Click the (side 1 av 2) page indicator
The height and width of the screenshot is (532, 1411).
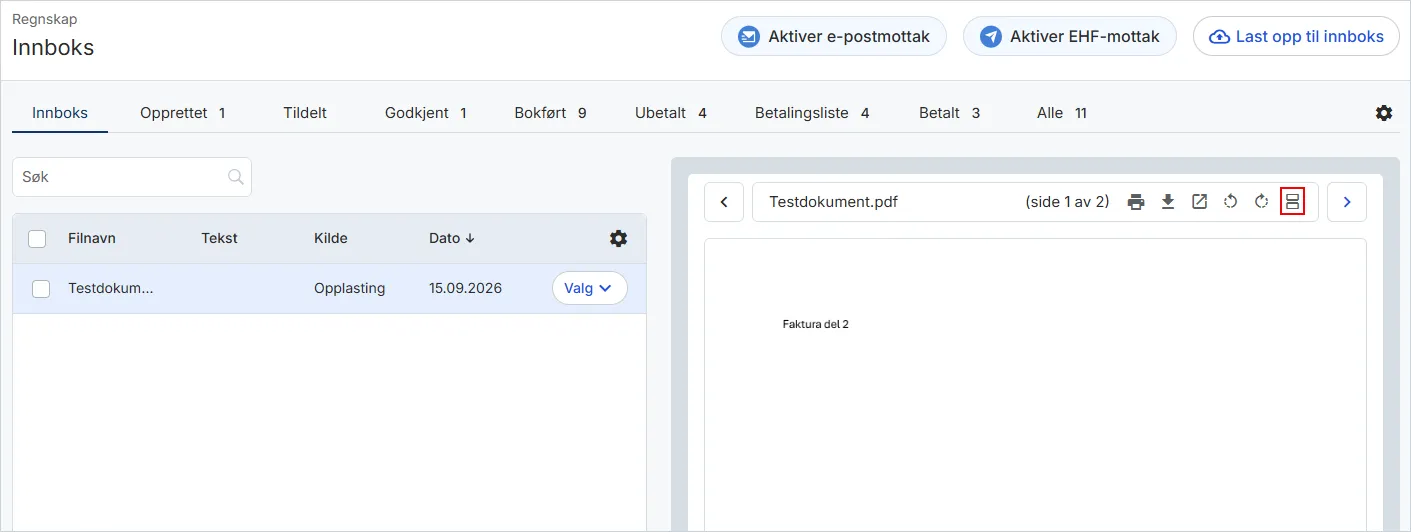coord(1067,202)
